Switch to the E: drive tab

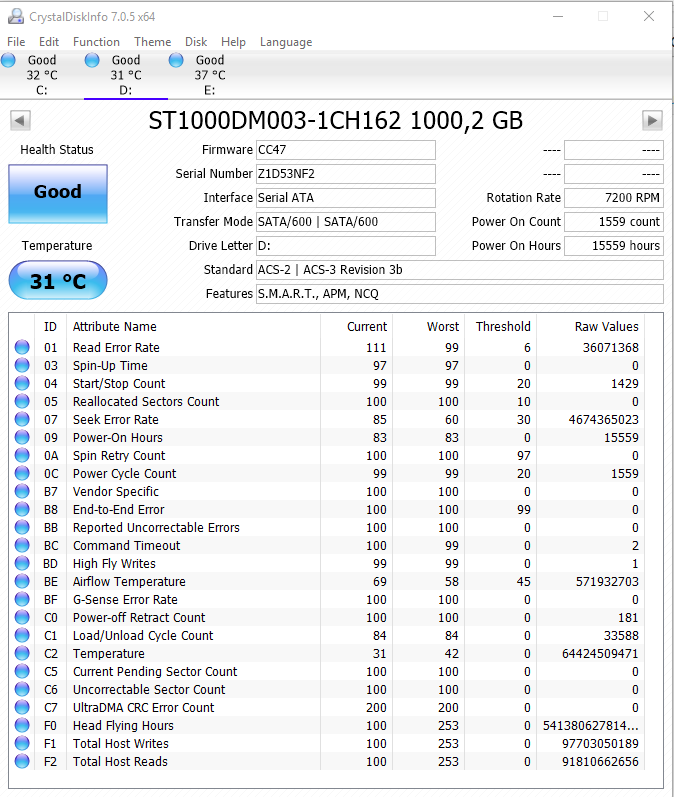[209, 75]
